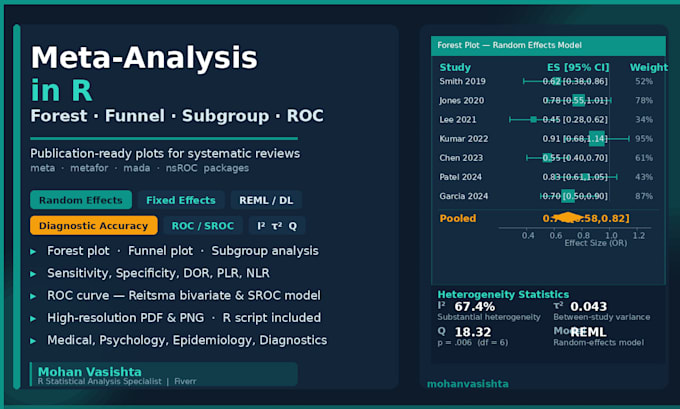
Task: Click 'Forest · Funnel · Subgroup · ROC' subtitle
Action: tap(177, 116)
